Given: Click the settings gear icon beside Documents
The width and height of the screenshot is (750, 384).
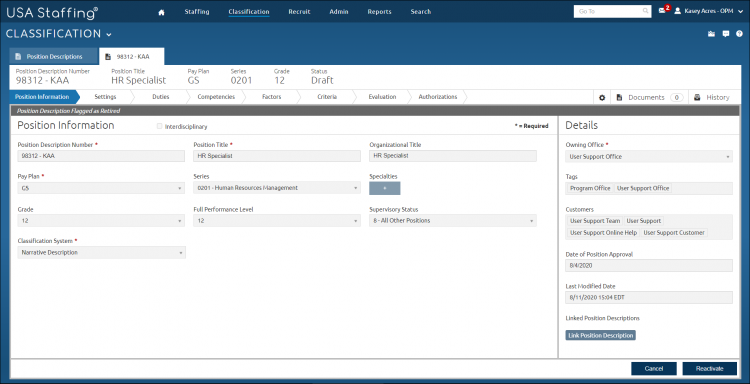Looking at the screenshot, I should click(x=602, y=98).
